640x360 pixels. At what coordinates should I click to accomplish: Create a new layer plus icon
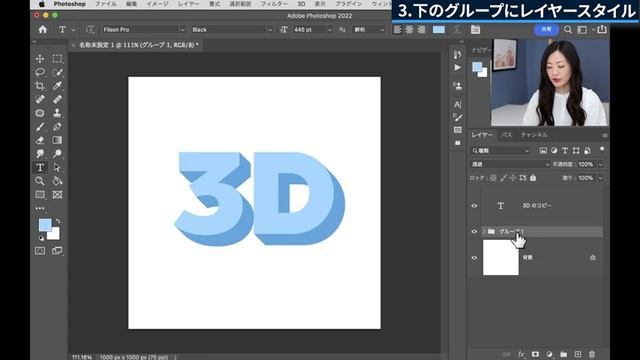click(x=578, y=354)
